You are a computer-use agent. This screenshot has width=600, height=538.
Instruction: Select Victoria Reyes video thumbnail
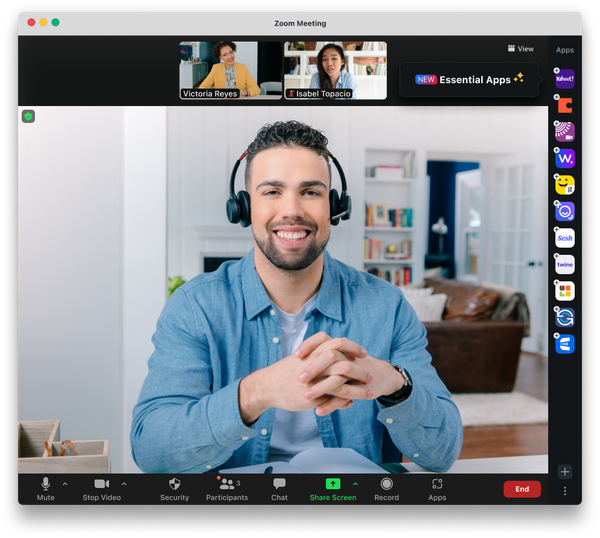tap(231, 70)
